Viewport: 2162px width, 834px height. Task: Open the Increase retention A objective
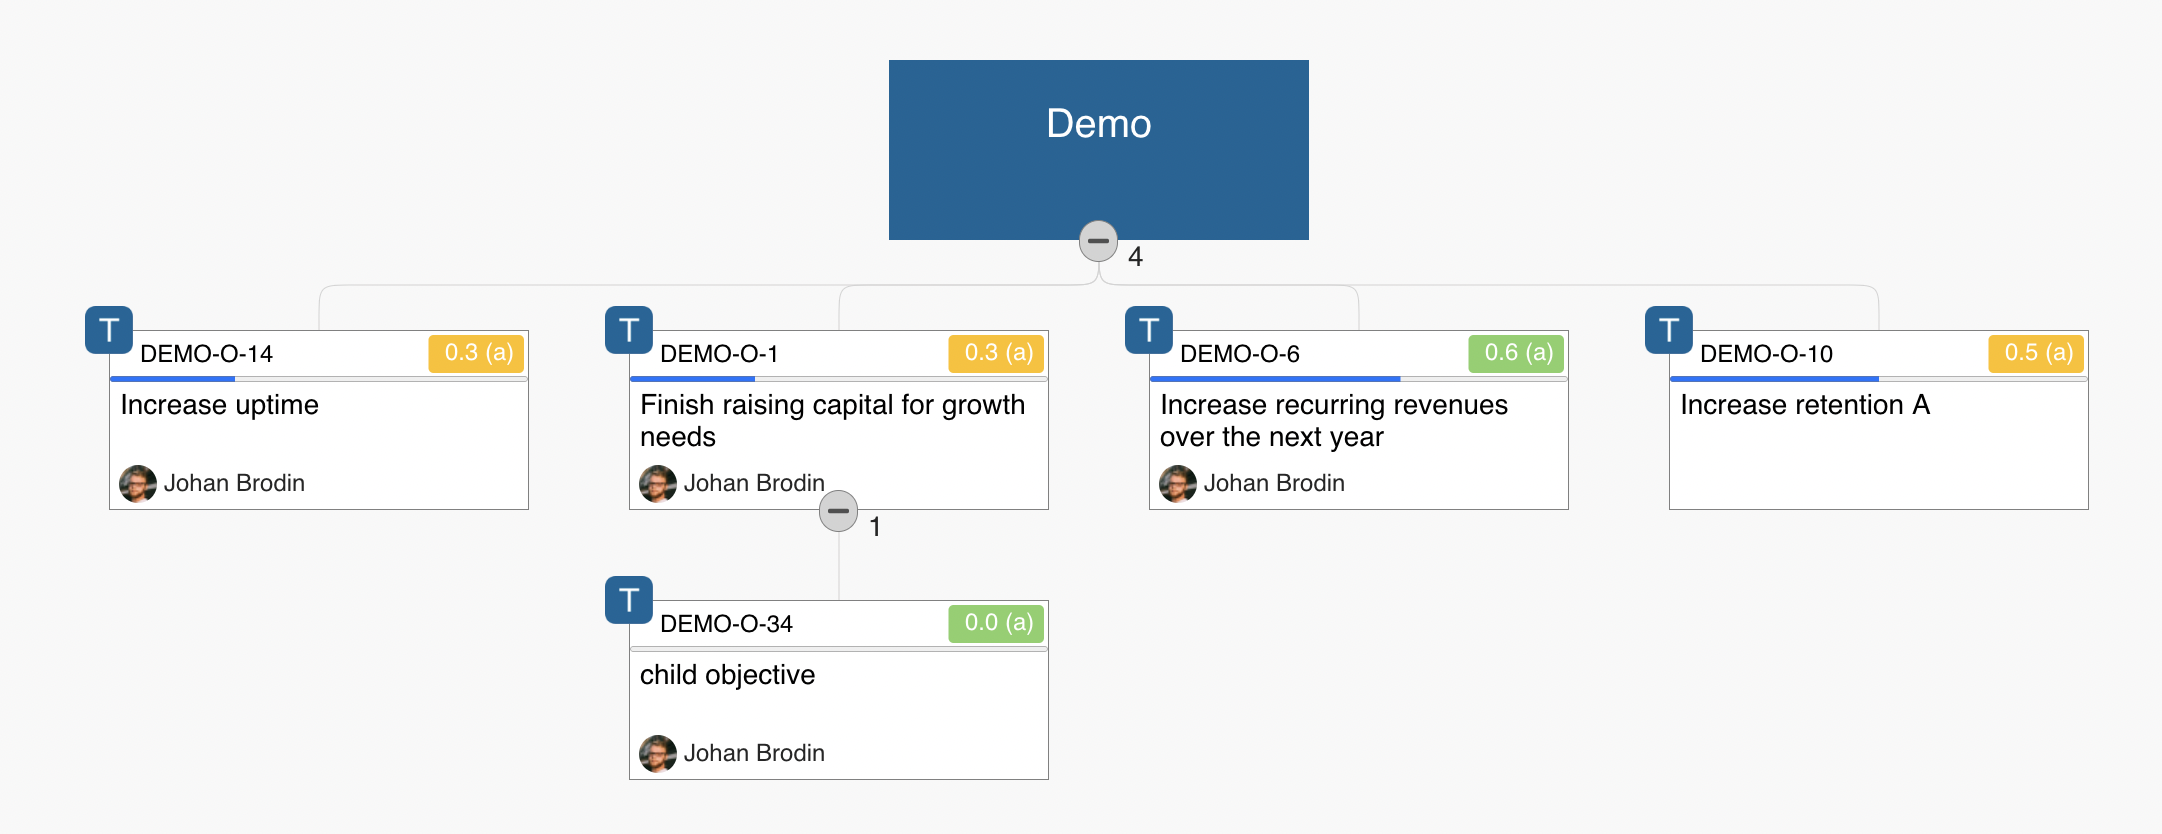[1805, 405]
